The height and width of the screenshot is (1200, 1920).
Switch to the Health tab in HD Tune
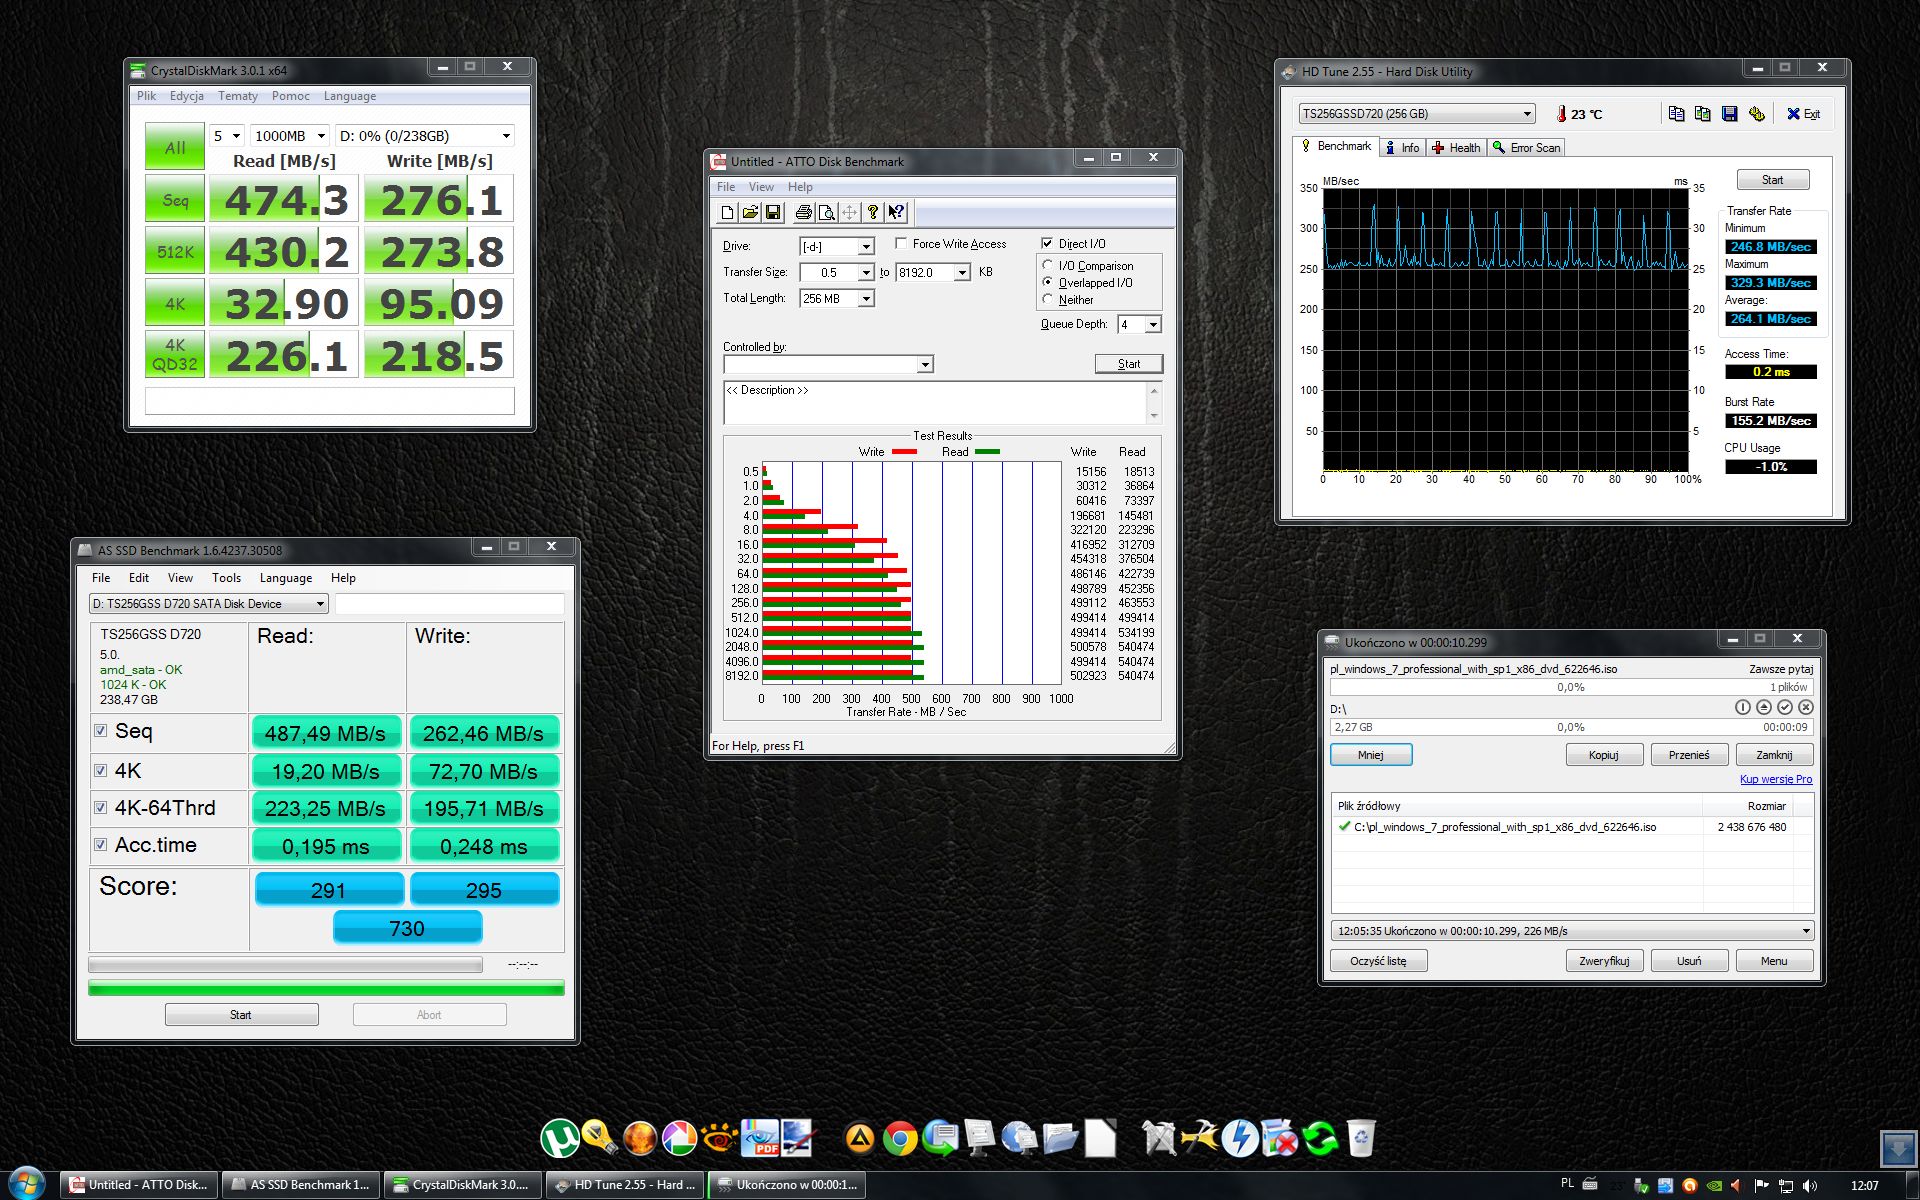[1455, 148]
